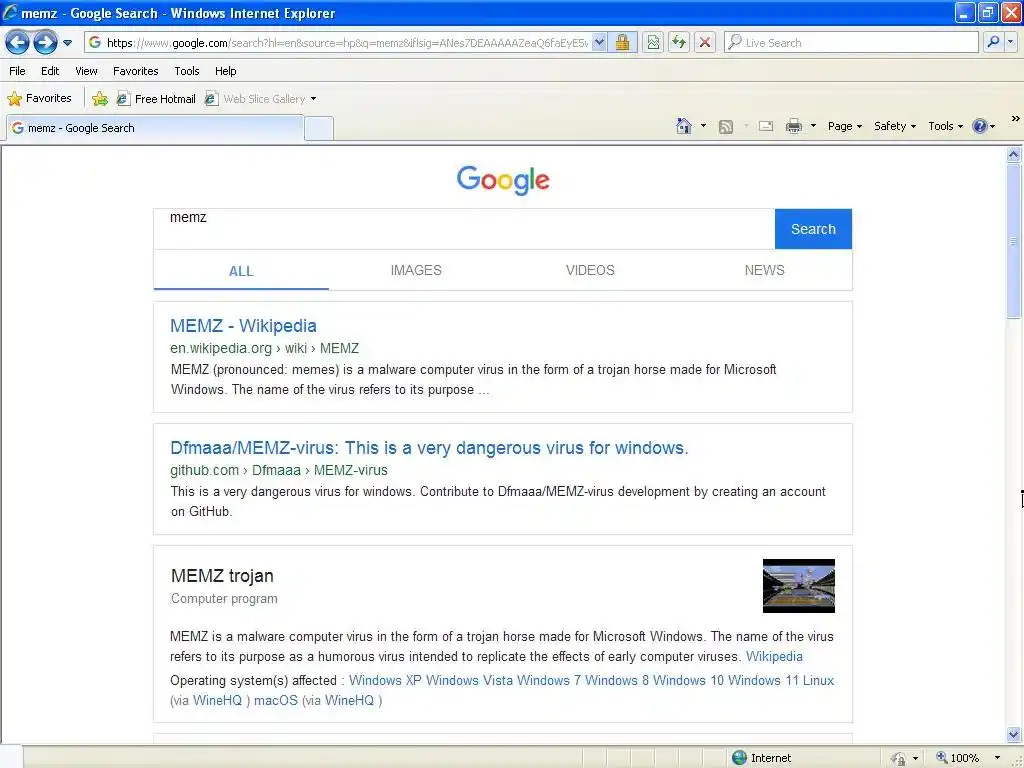Click the scrollbar up arrow
Viewport: 1024px width, 768px height.
click(x=1013, y=154)
